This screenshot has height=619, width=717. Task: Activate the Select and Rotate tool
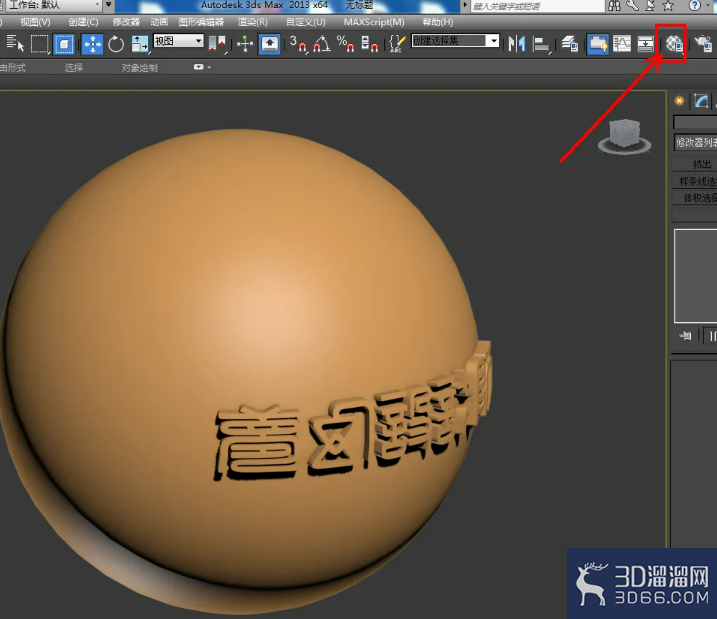pos(116,44)
